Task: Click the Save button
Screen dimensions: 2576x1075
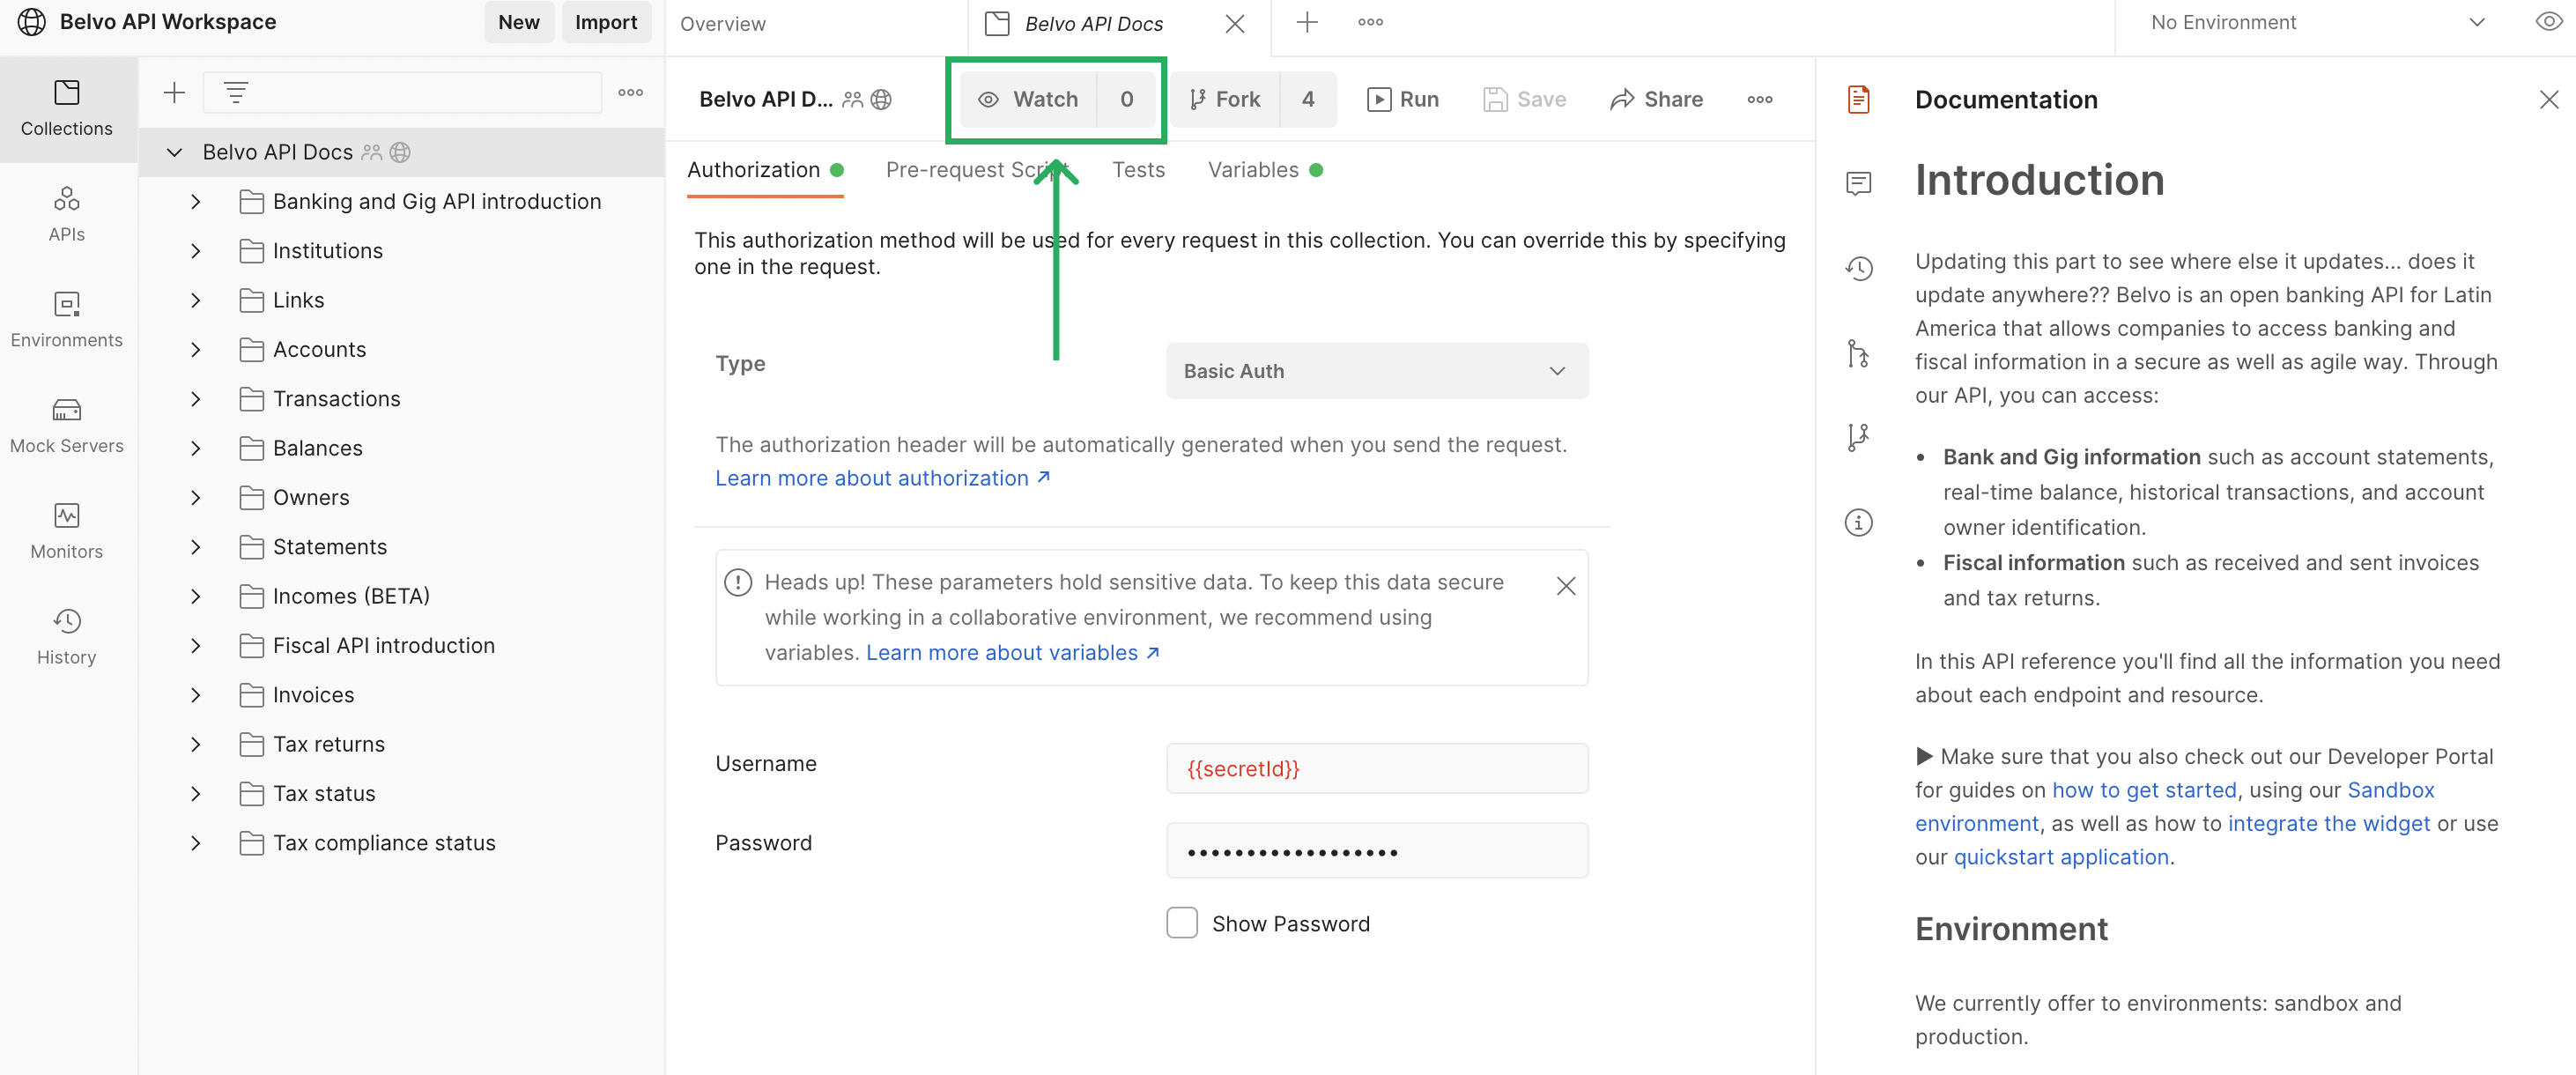Action: [x=1525, y=99]
